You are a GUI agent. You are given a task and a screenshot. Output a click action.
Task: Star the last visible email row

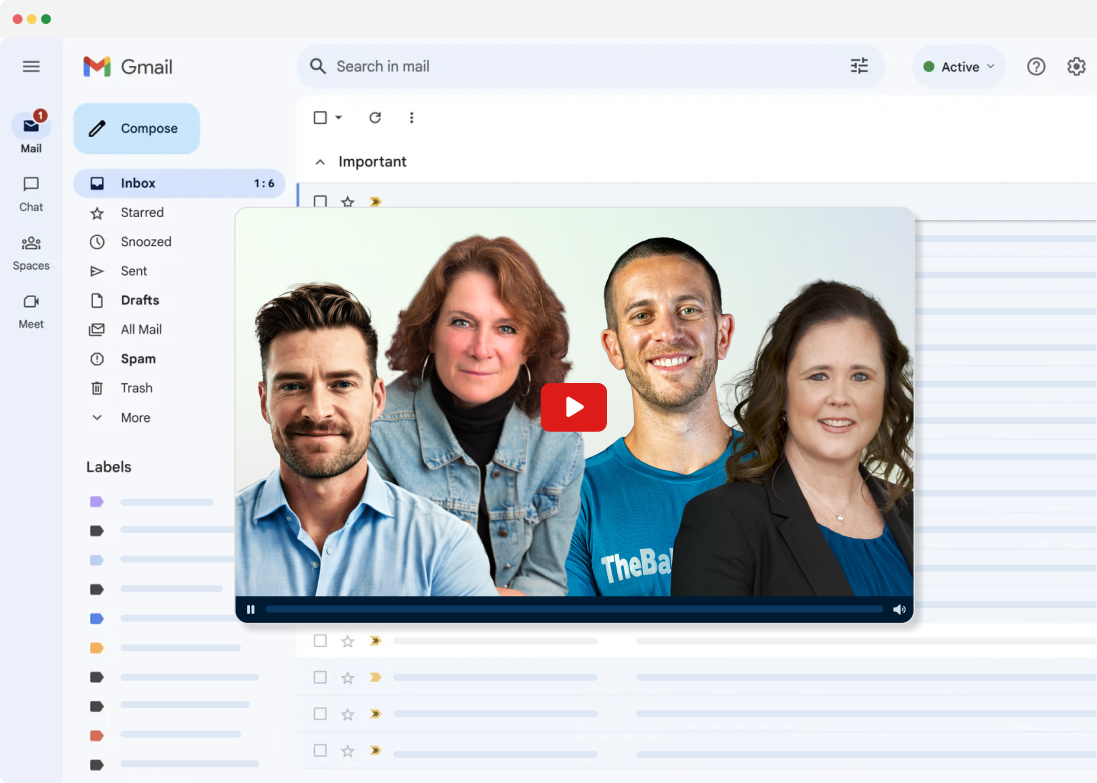[x=348, y=751]
